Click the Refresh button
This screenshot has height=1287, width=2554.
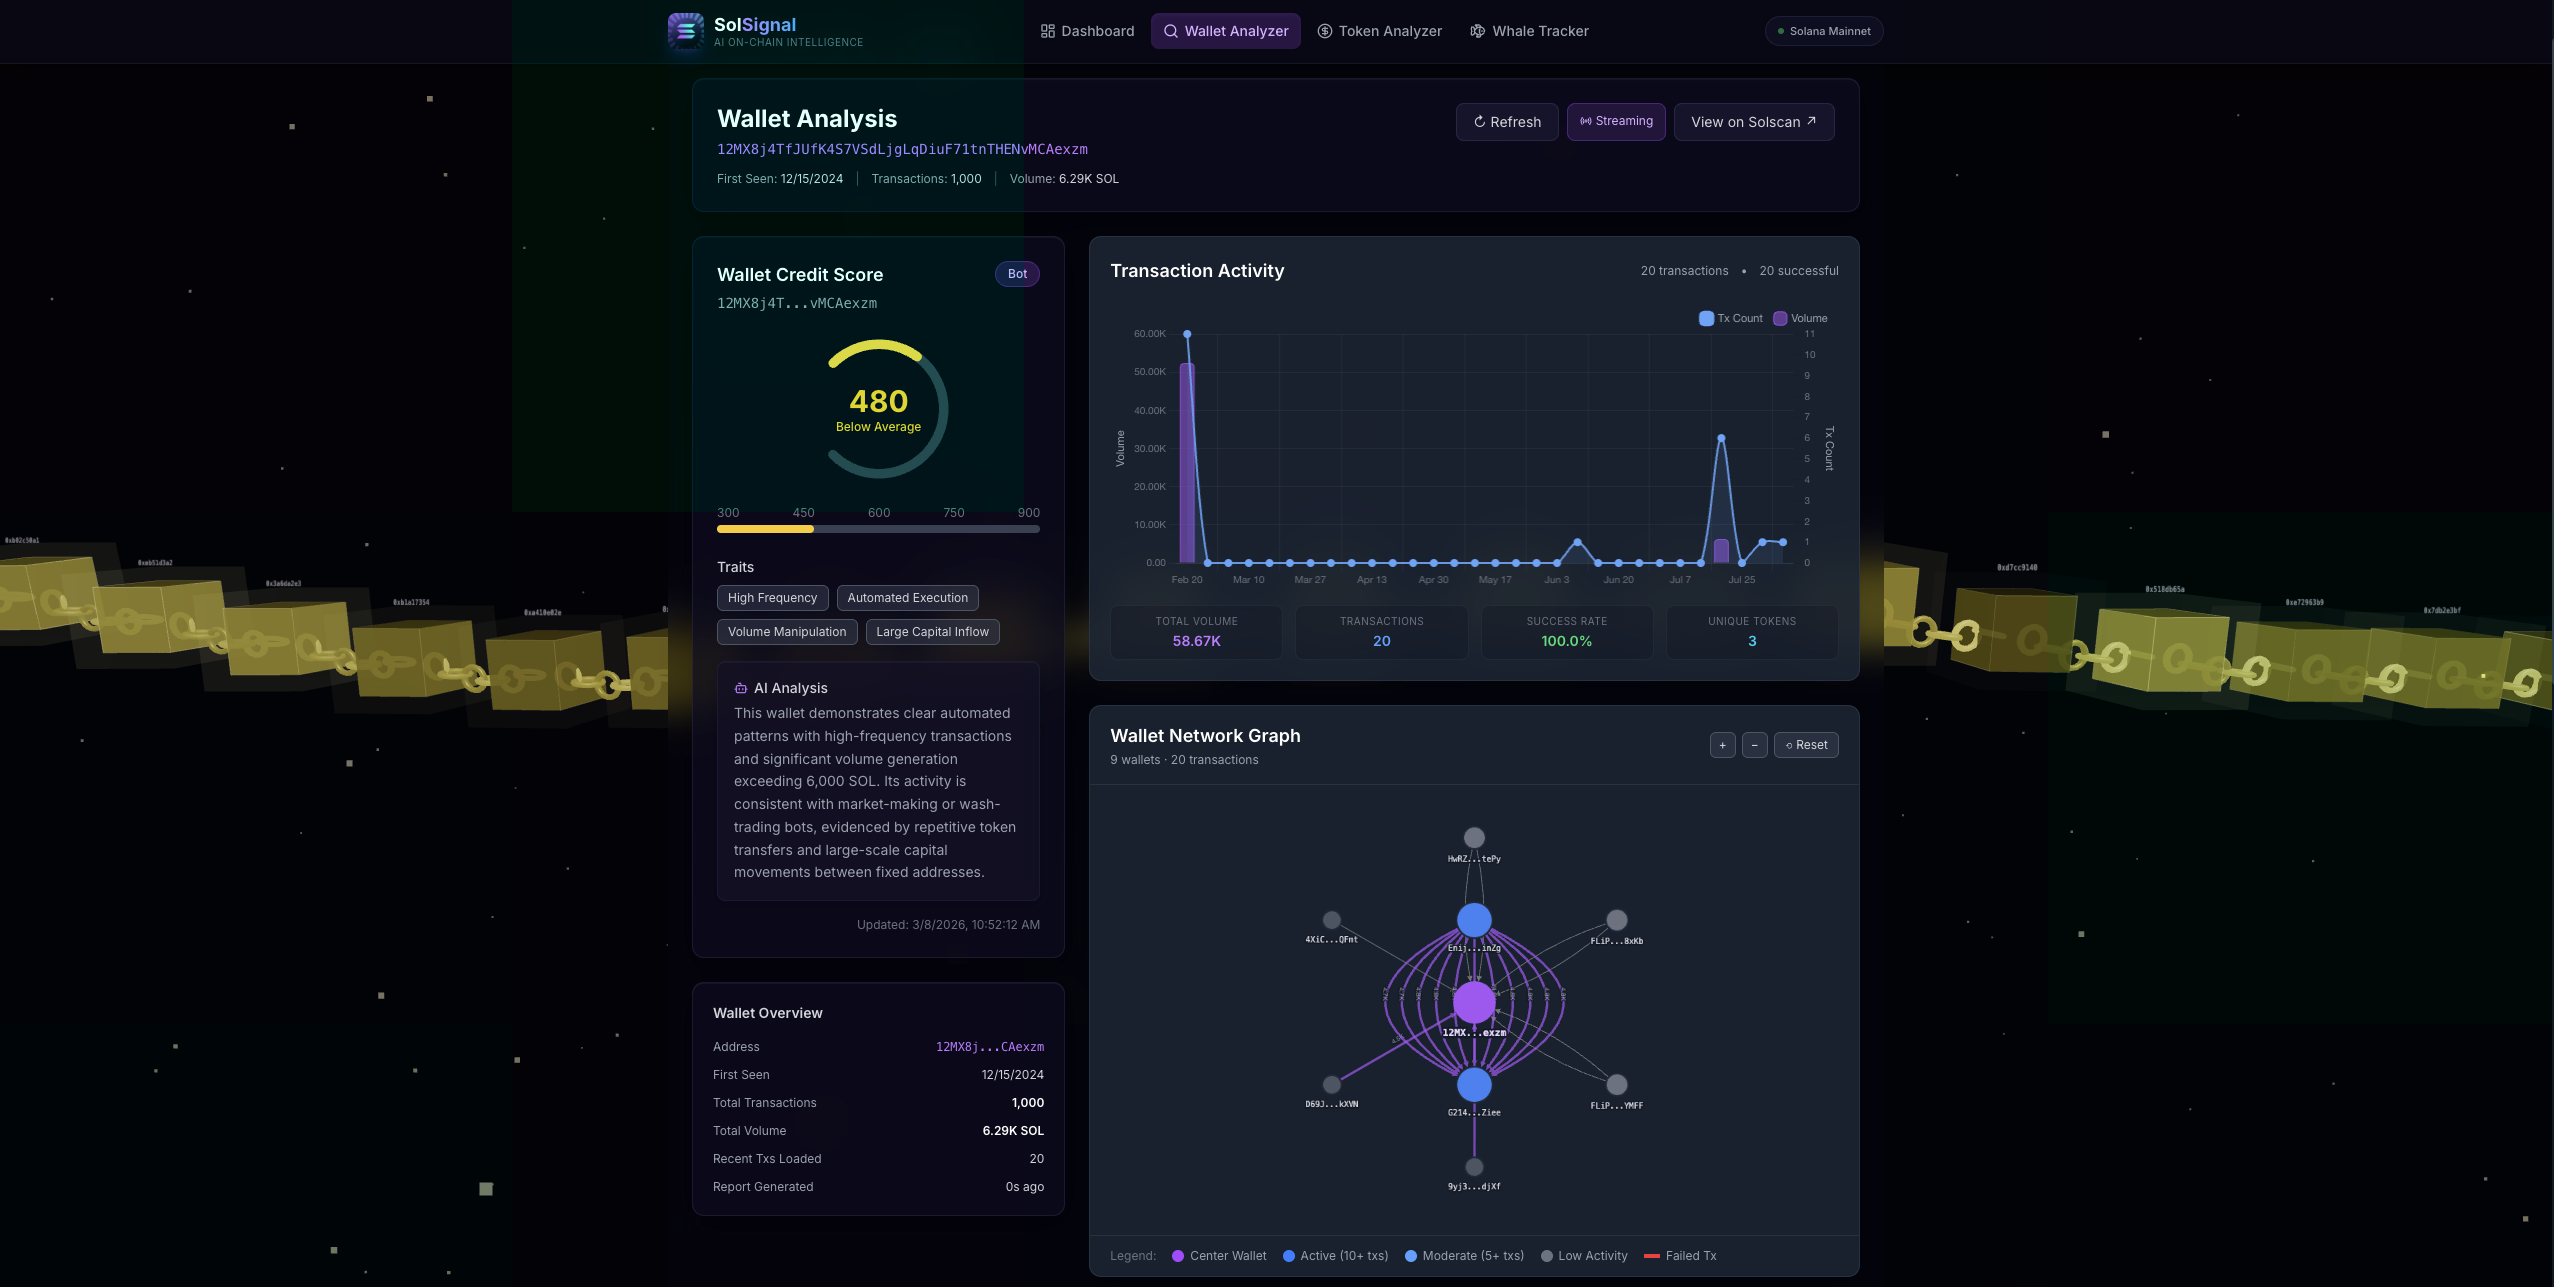(x=1506, y=122)
